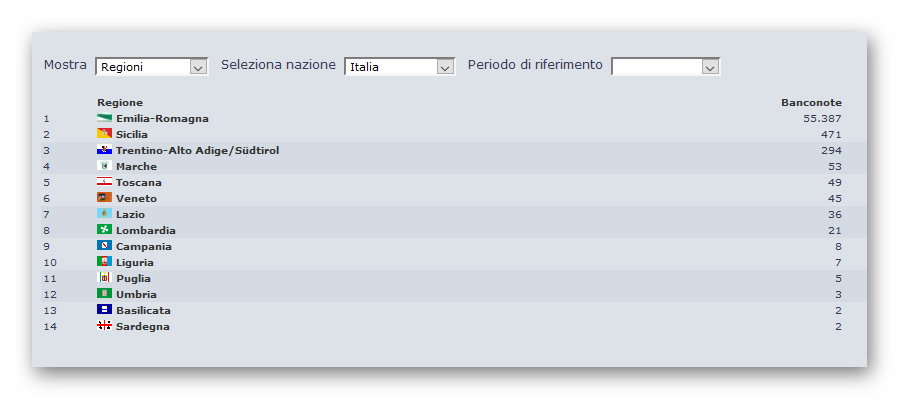Click the Liguria flag icon
The height and width of the screenshot is (399, 899).
tap(104, 262)
